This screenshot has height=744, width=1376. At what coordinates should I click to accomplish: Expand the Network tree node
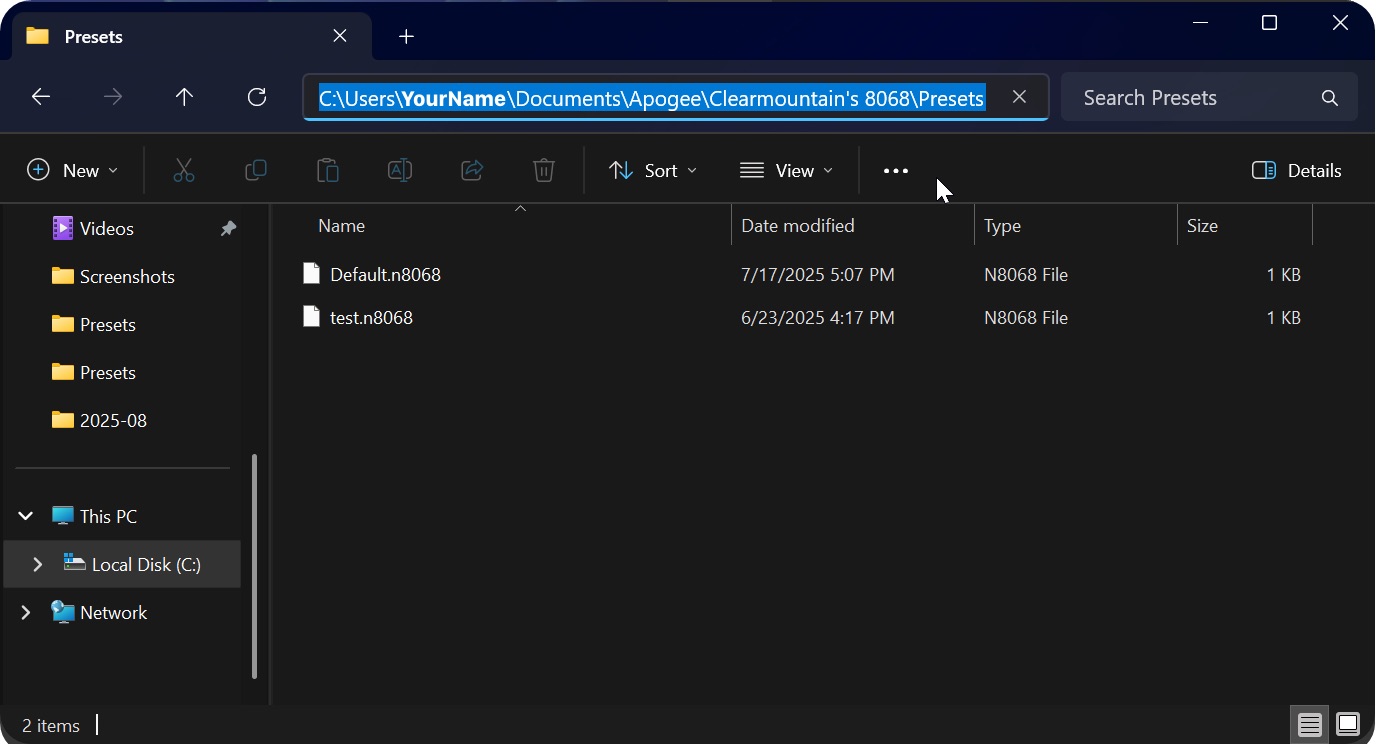point(26,613)
